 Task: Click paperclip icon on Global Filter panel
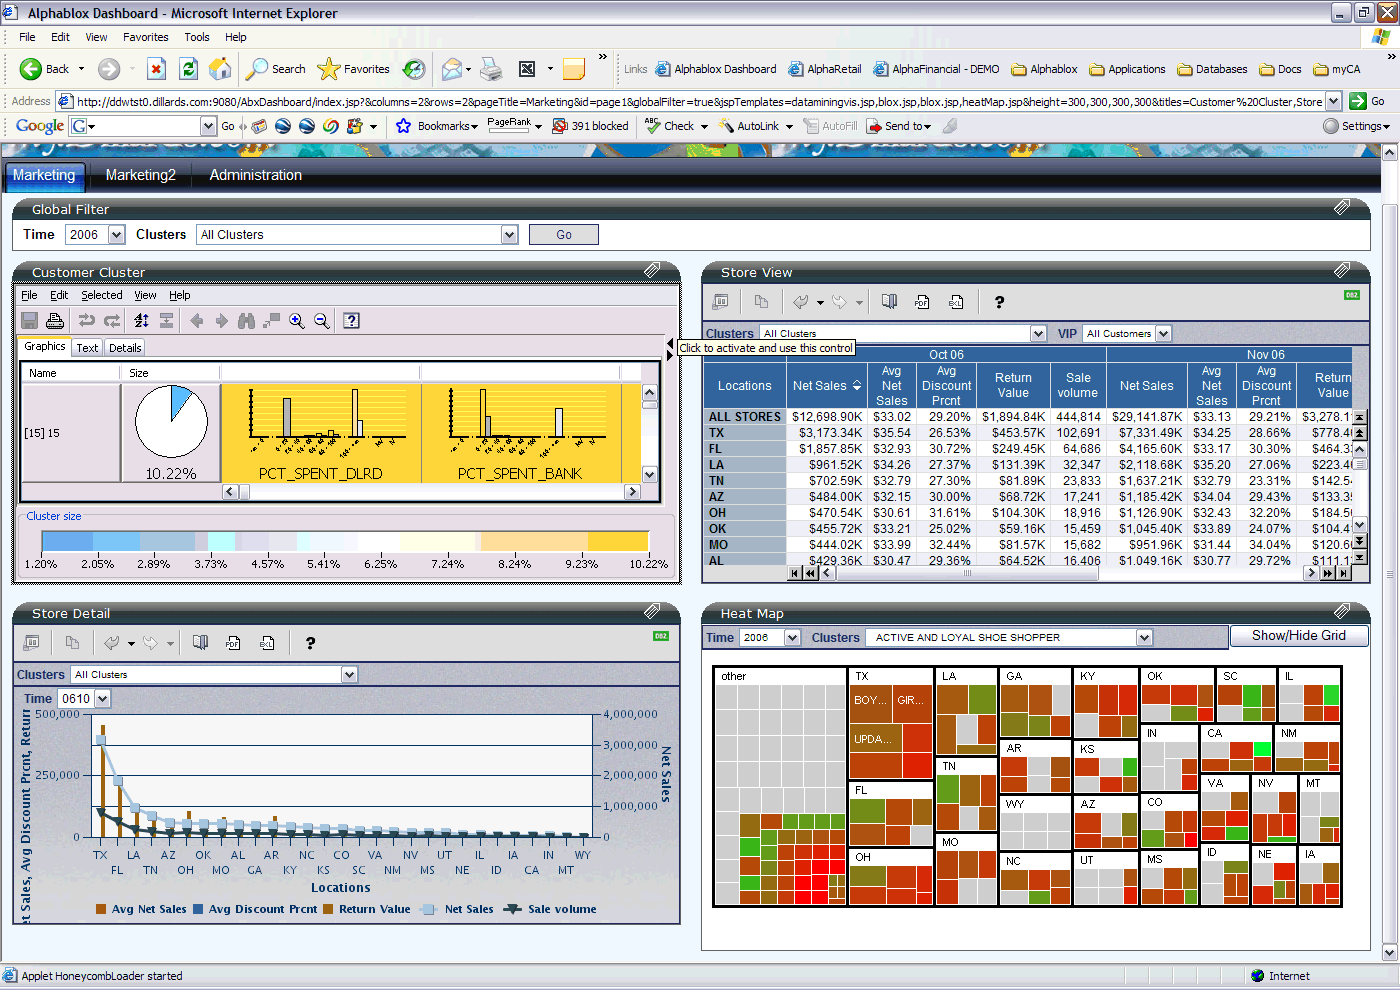tap(1342, 207)
